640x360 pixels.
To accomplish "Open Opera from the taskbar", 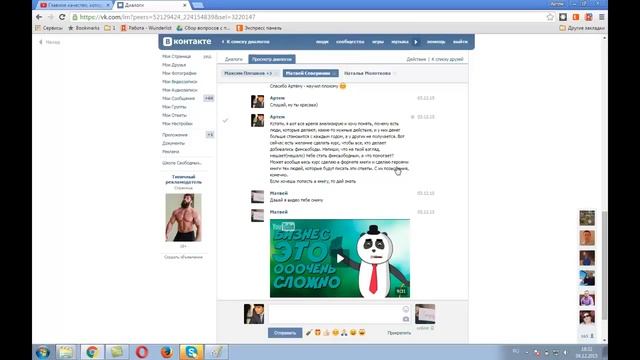I will pos(142,352).
